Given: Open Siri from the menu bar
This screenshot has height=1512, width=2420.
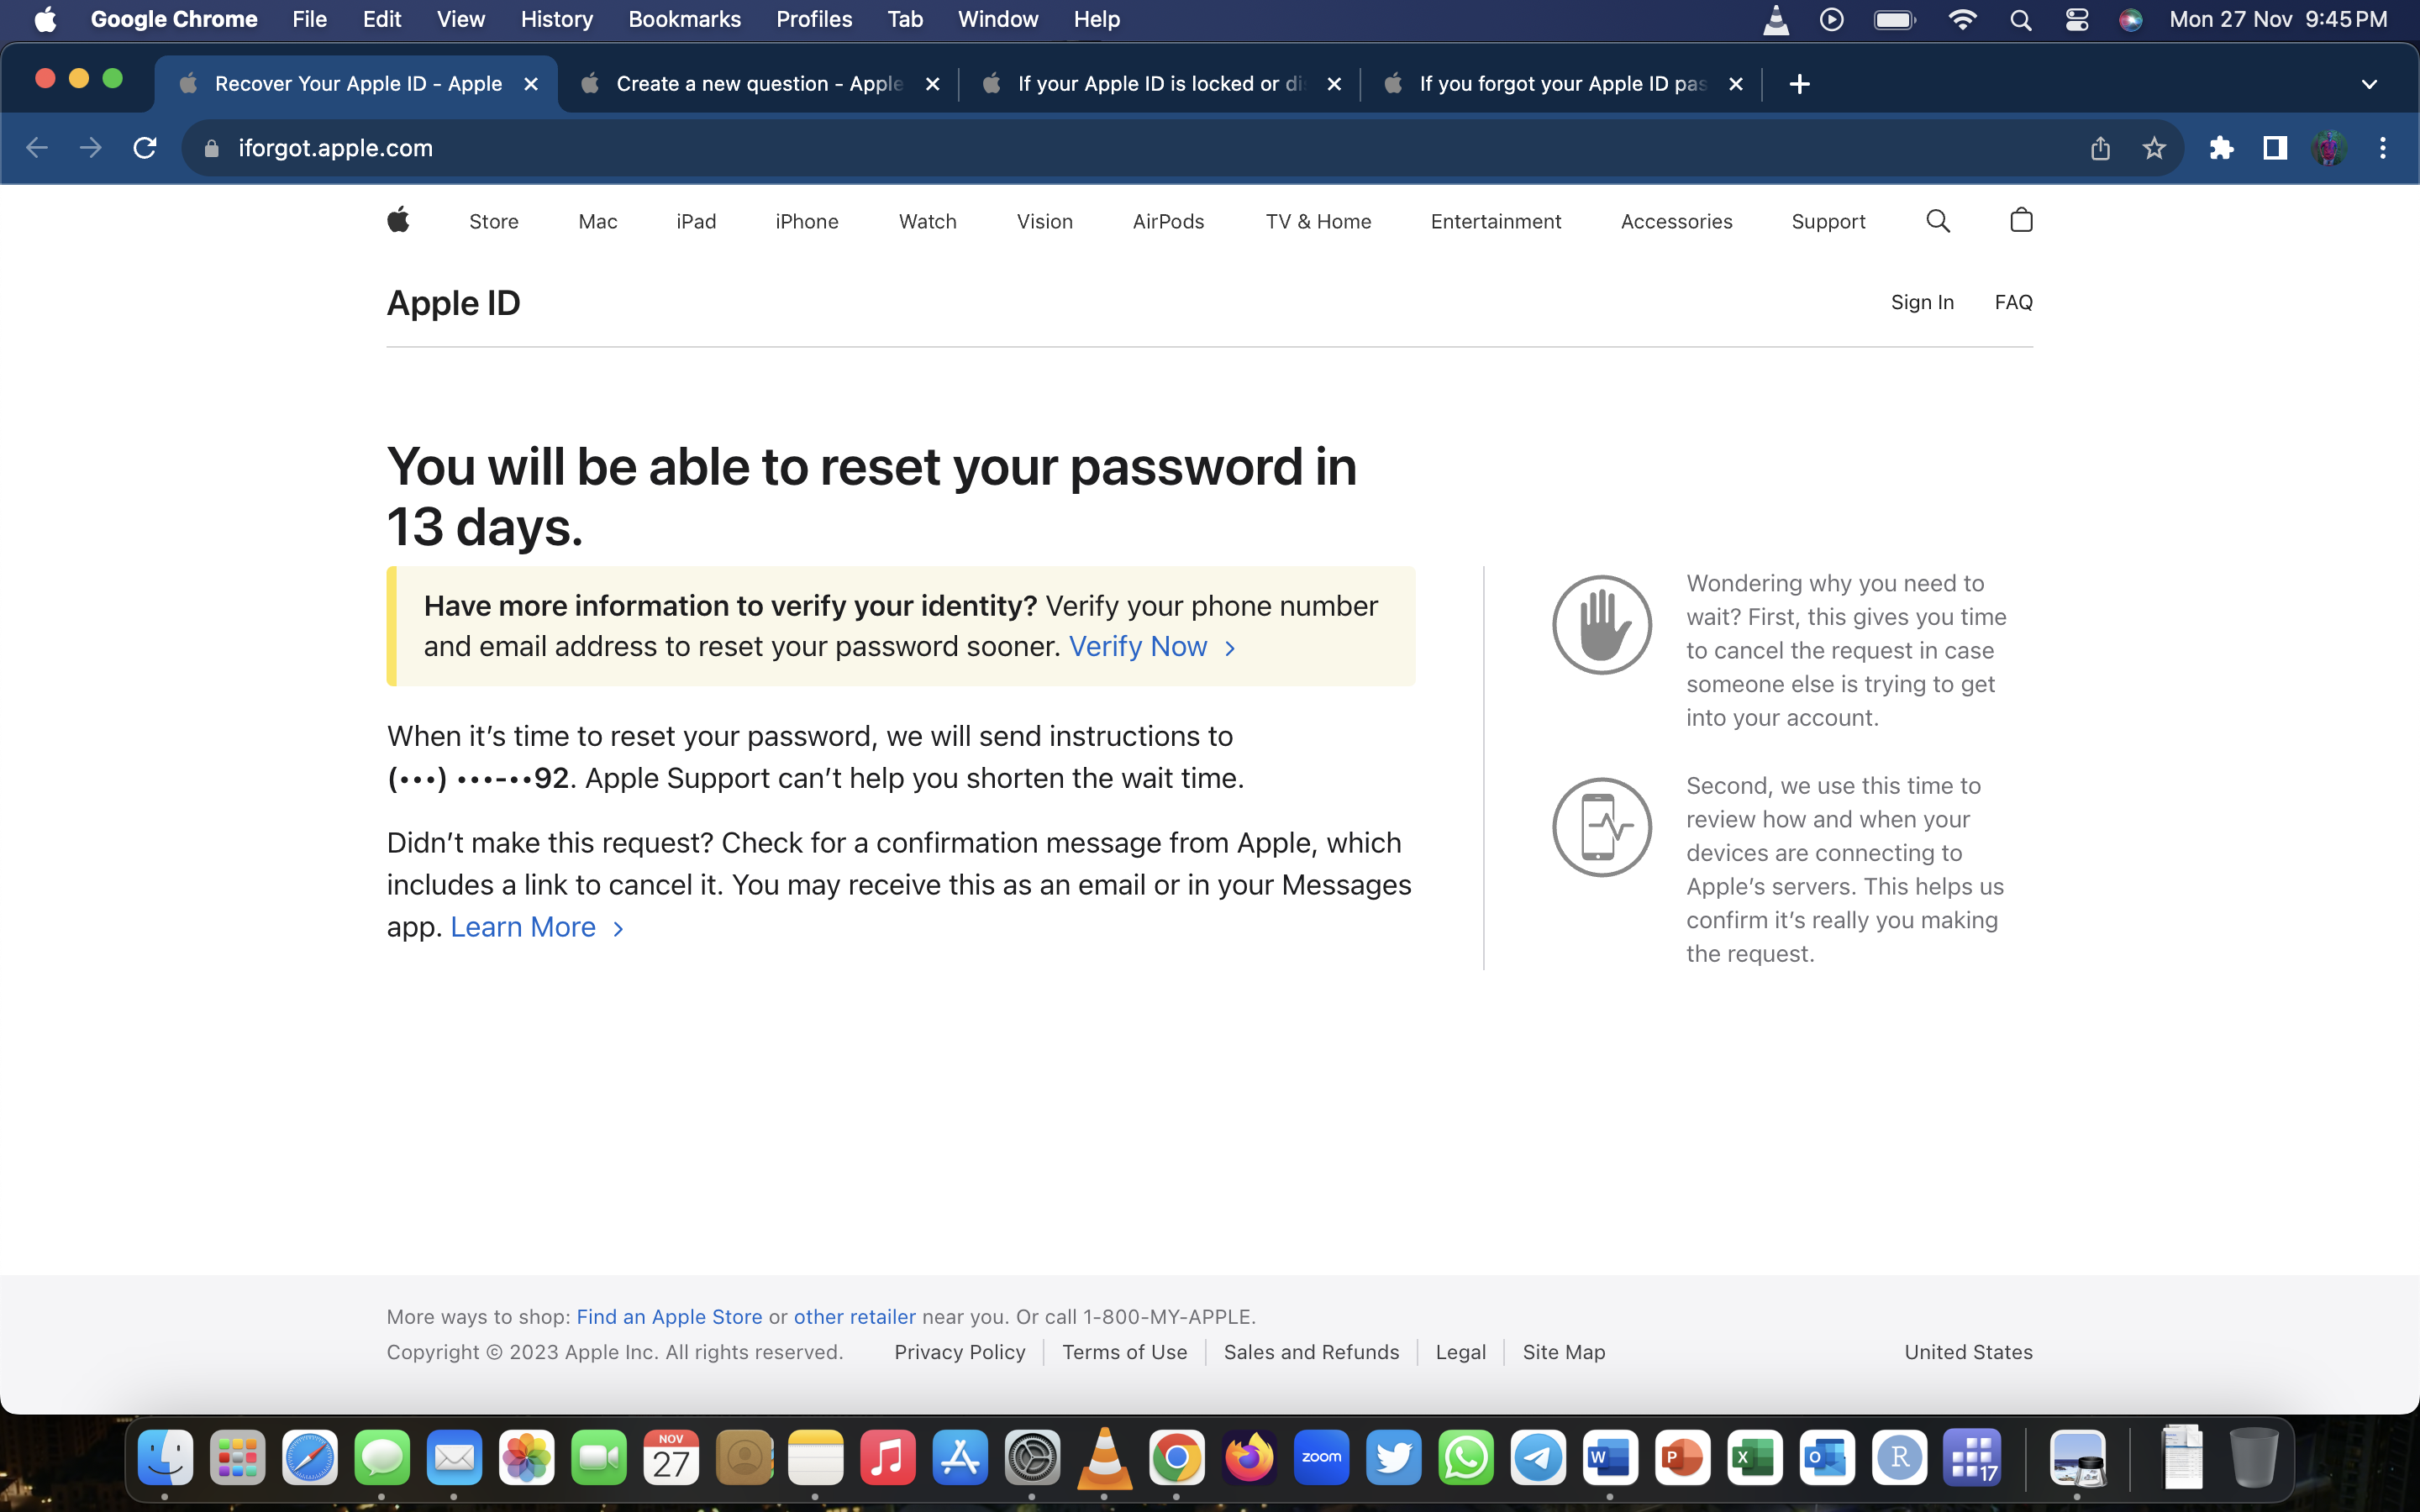Looking at the screenshot, I should [x=2131, y=20].
